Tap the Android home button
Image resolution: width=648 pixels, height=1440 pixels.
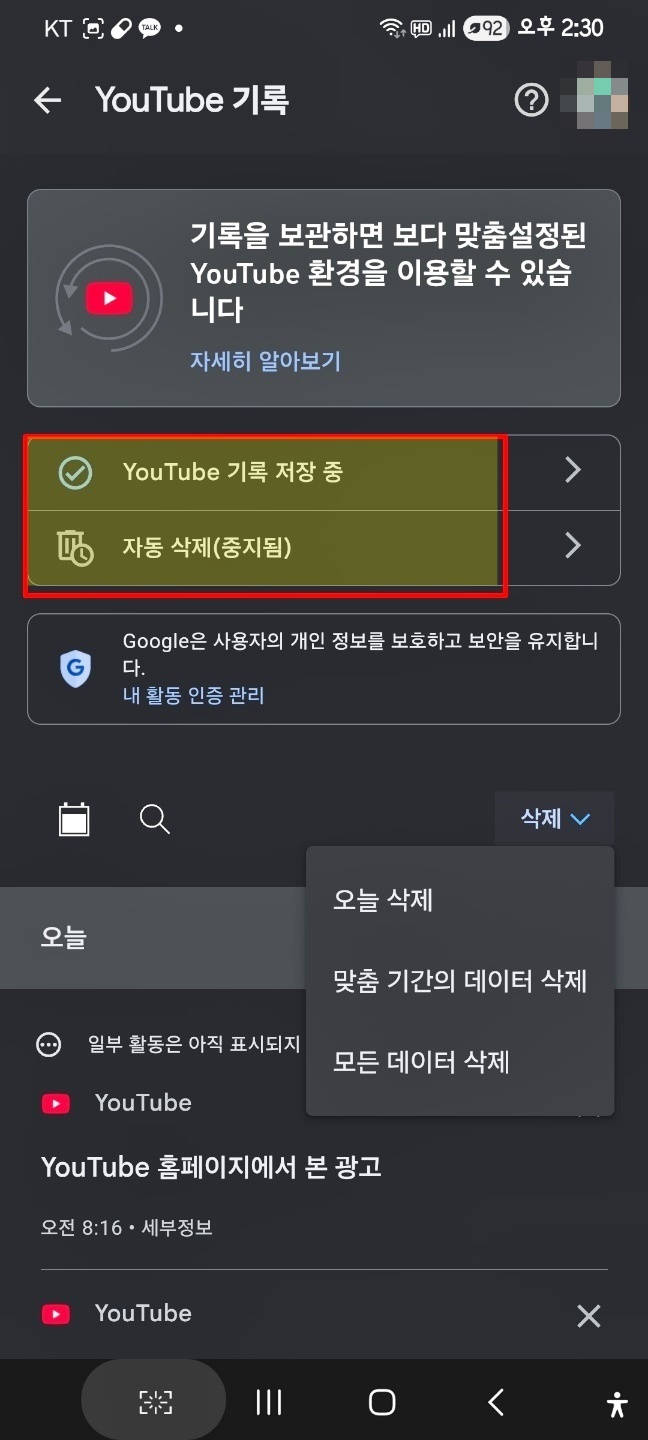(x=382, y=1402)
